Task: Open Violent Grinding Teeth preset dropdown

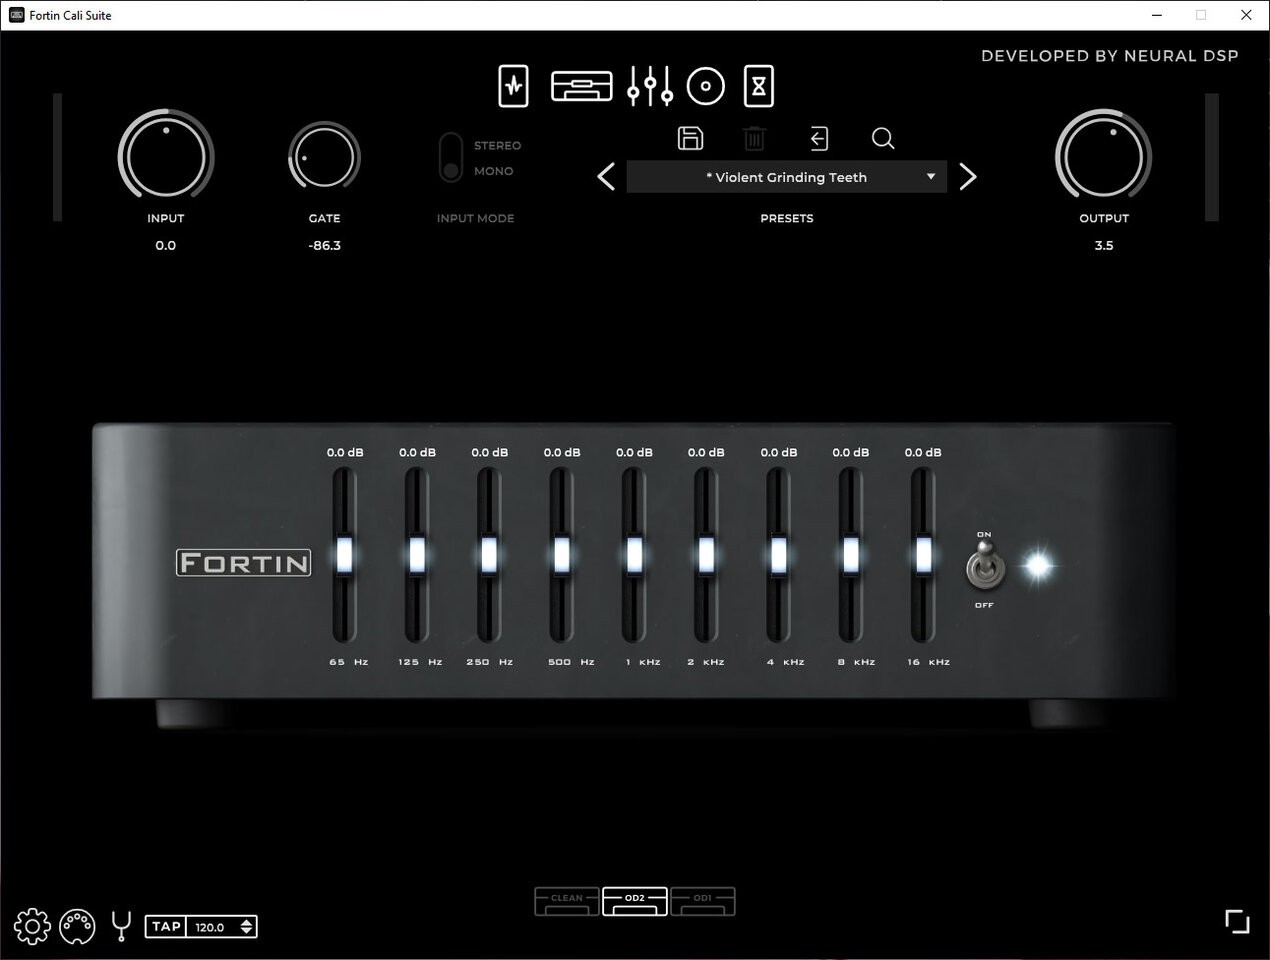Action: [787, 177]
